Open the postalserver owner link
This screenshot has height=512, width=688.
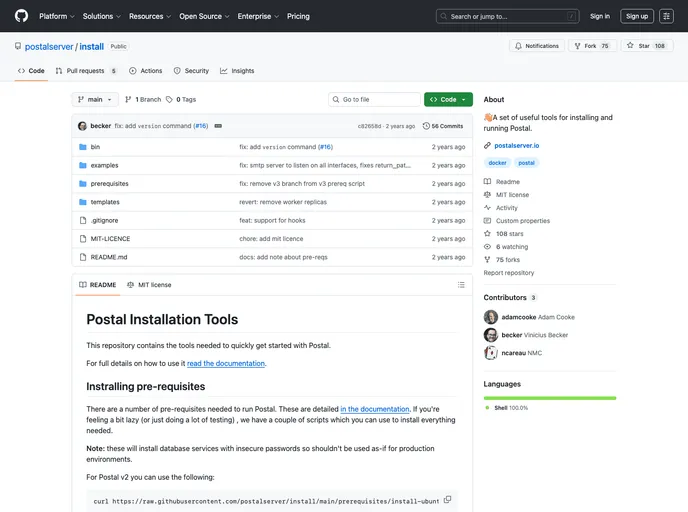49,47
